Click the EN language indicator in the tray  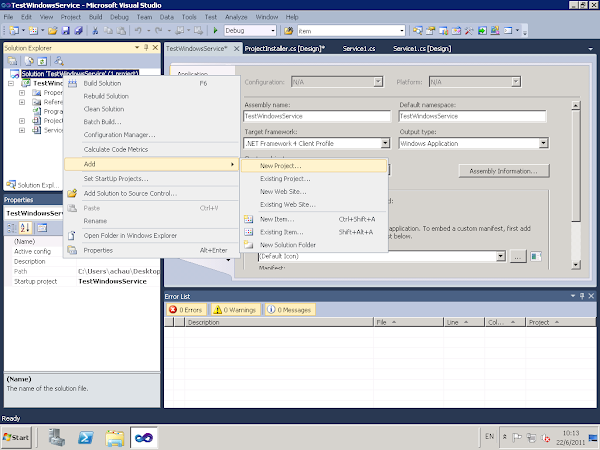click(x=489, y=436)
